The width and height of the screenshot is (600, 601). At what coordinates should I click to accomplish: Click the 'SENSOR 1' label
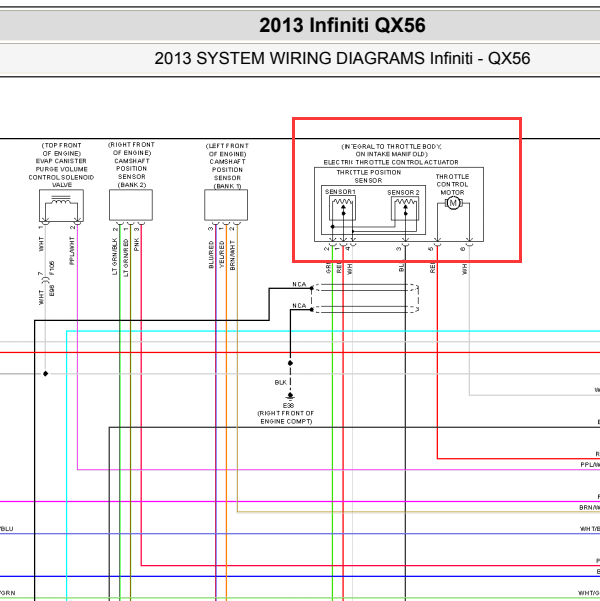(x=340, y=192)
